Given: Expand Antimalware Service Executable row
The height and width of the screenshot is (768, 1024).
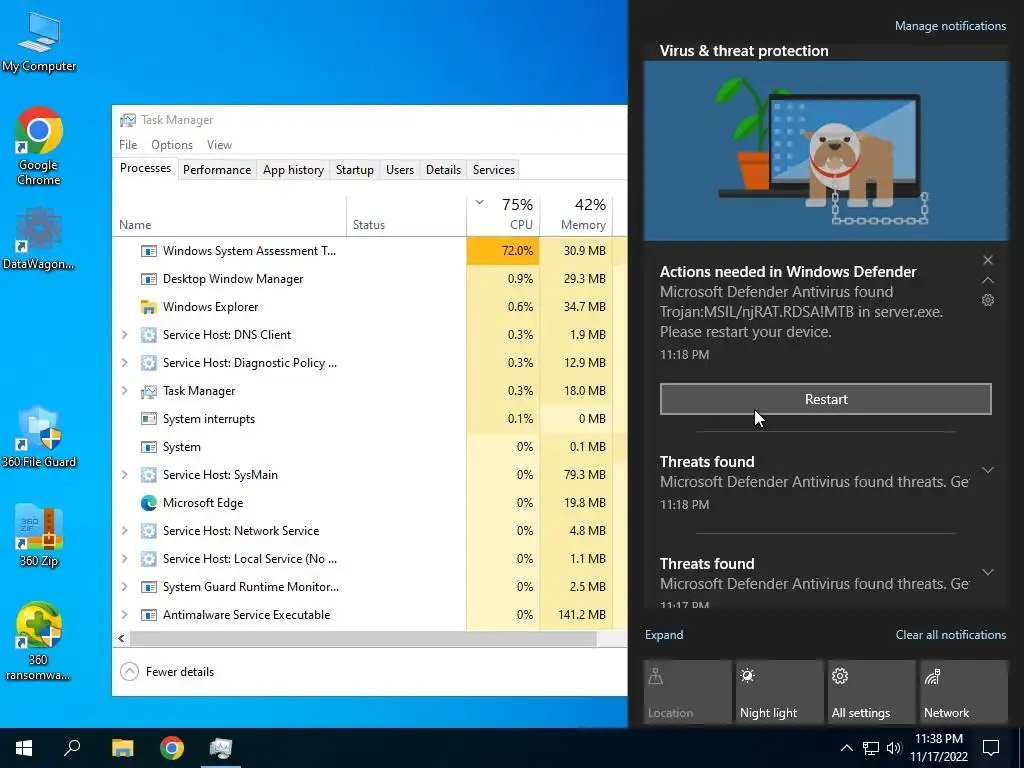Looking at the screenshot, I should click(125, 615).
